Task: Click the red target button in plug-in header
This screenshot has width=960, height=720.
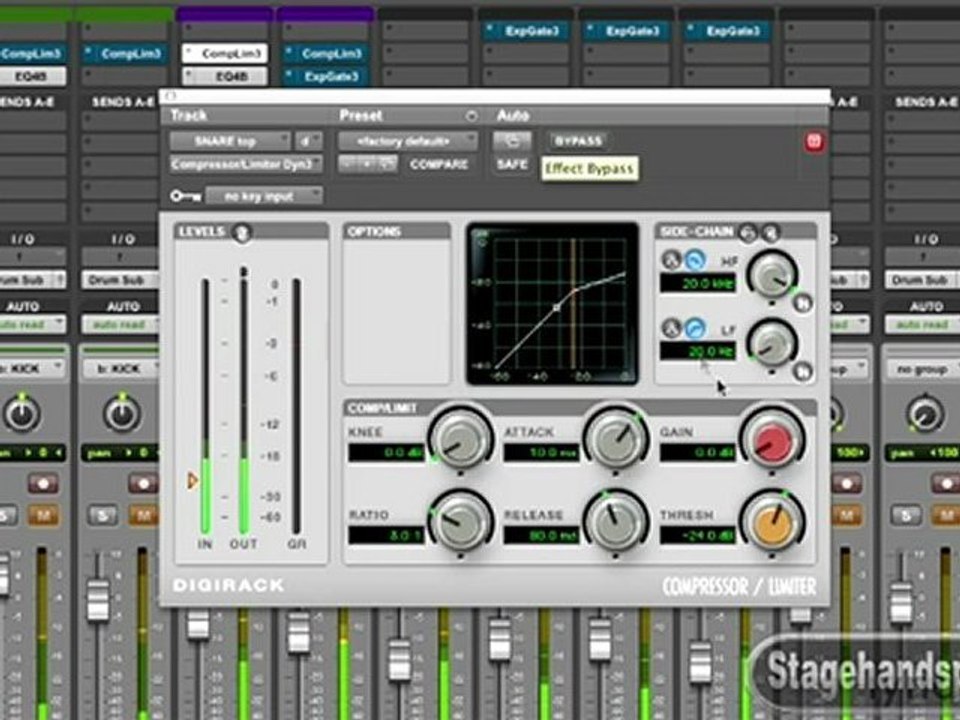Action: click(814, 142)
